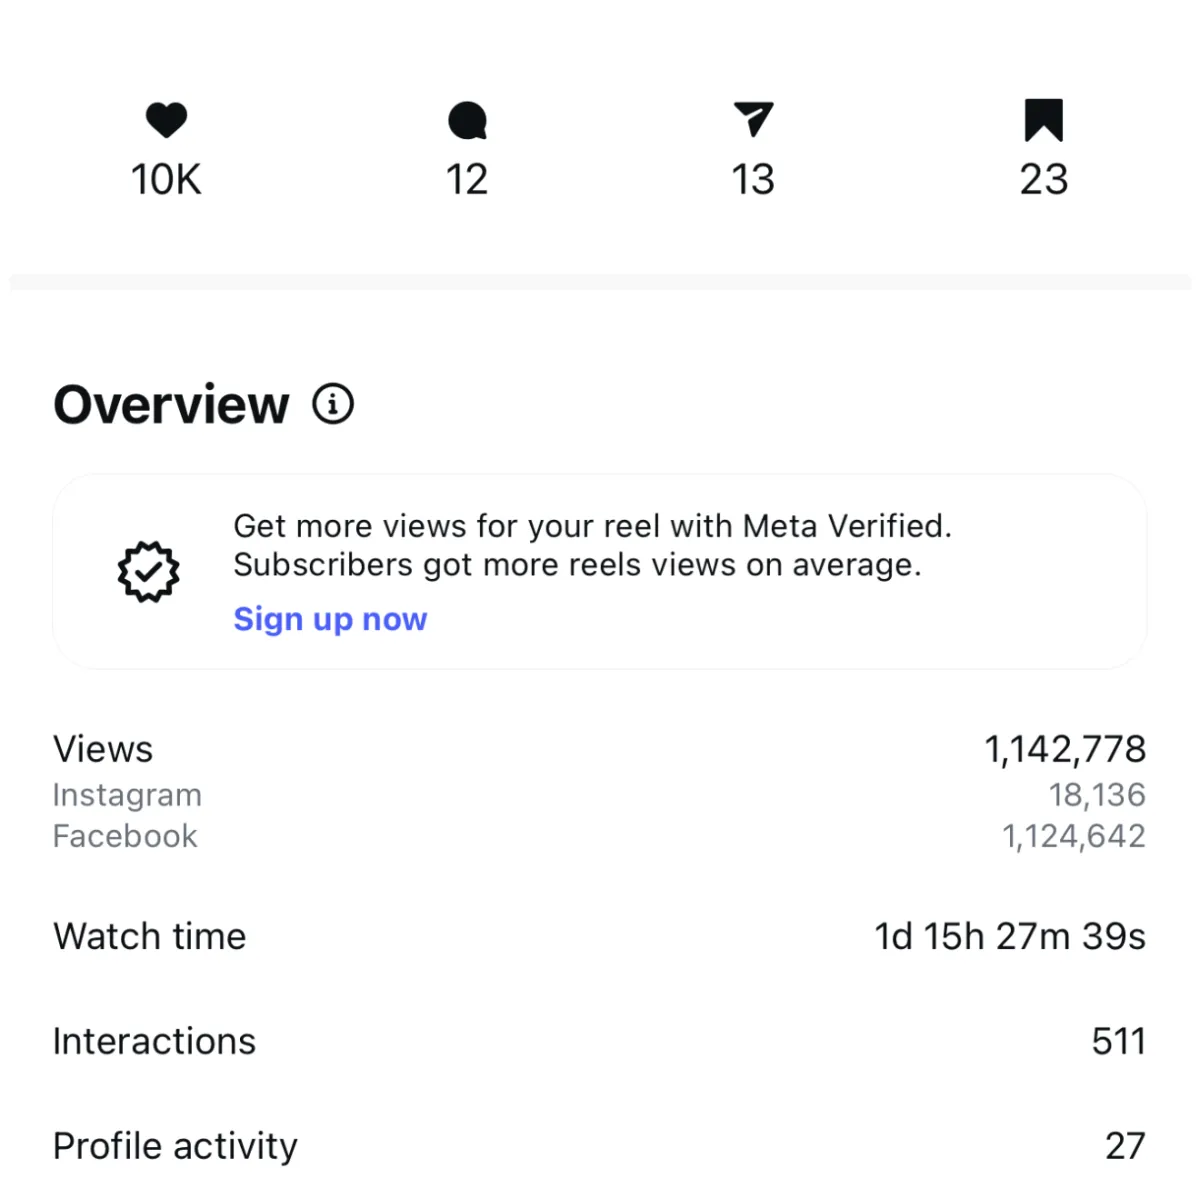1200x1198 pixels.
Task: Tap the paper plane shares icon
Action: (x=753, y=119)
